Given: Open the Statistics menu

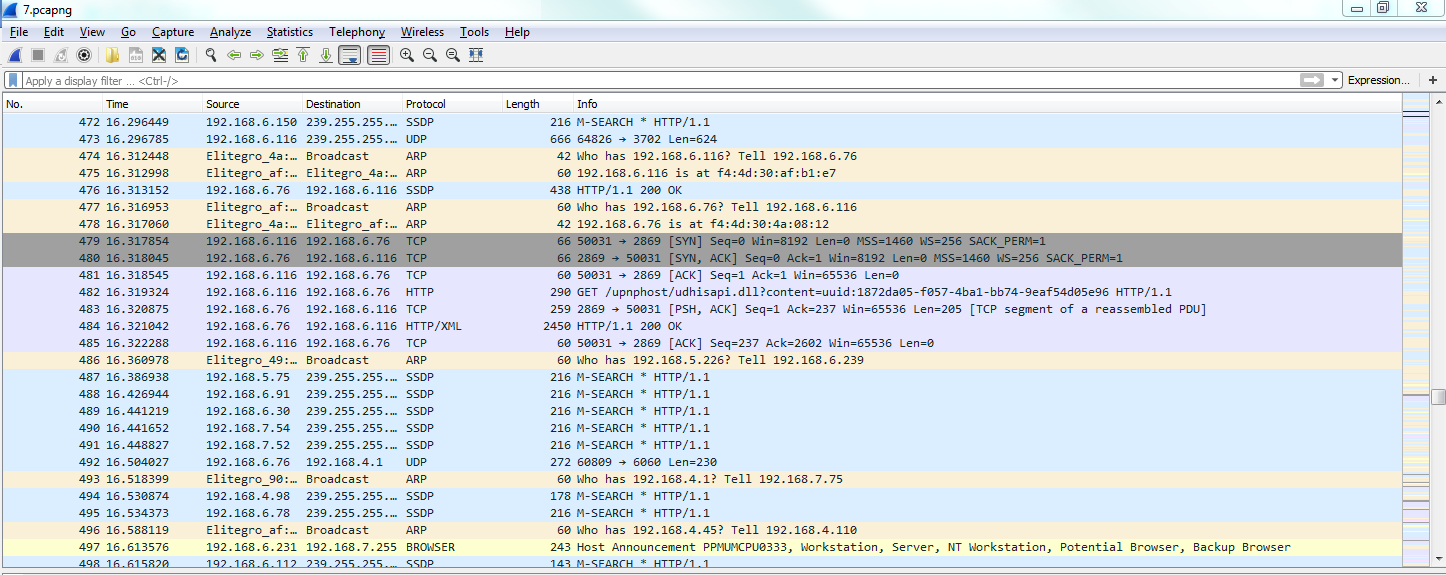Looking at the screenshot, I should [289, 32].
